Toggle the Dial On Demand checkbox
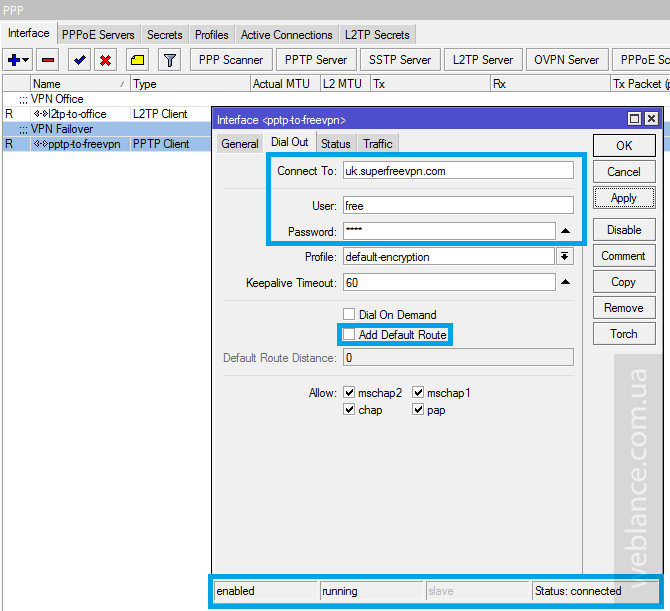Viewport: 670px width, 611px height. click(x=349, y=314)
